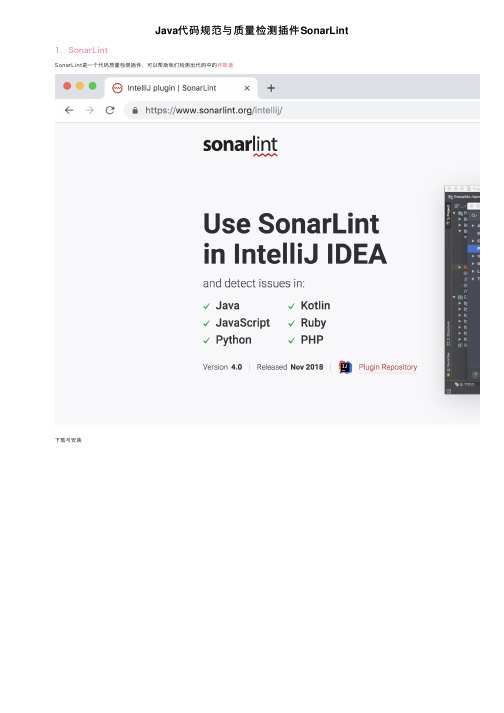This screenshot has height=713, width=504.
Task: Select the IntelliJ plugin | SonarLint tab
Action: 181,88
